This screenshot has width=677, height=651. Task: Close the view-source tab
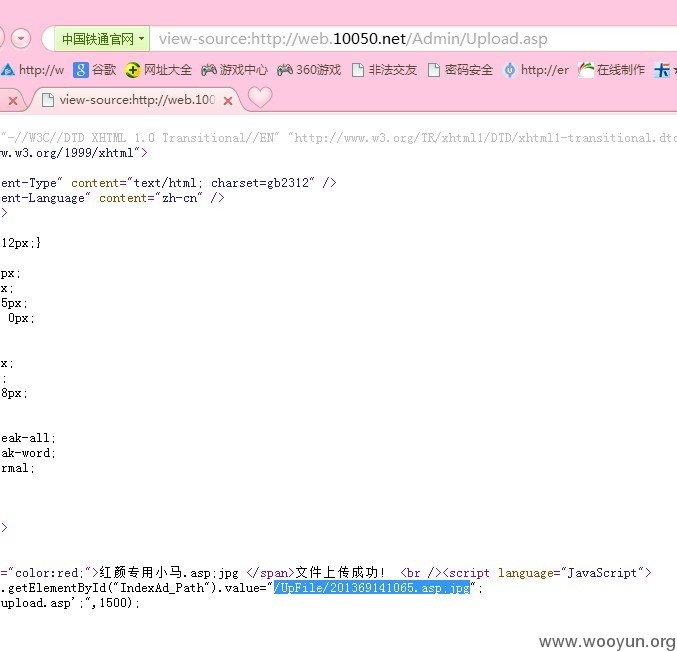point(228,101)
